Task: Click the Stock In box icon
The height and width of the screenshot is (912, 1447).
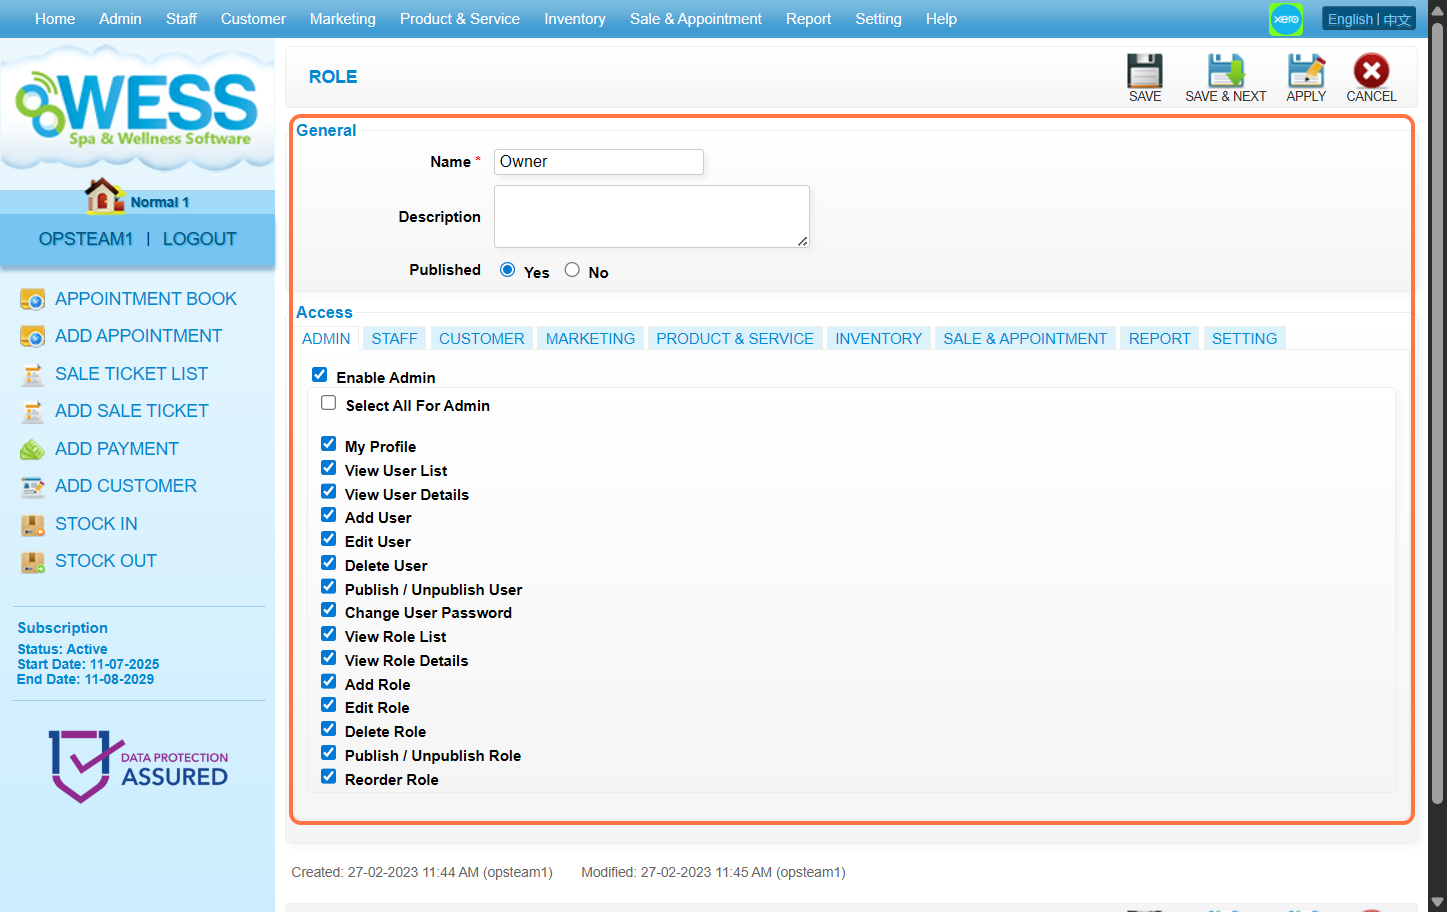Action: [x=33, y=524]
